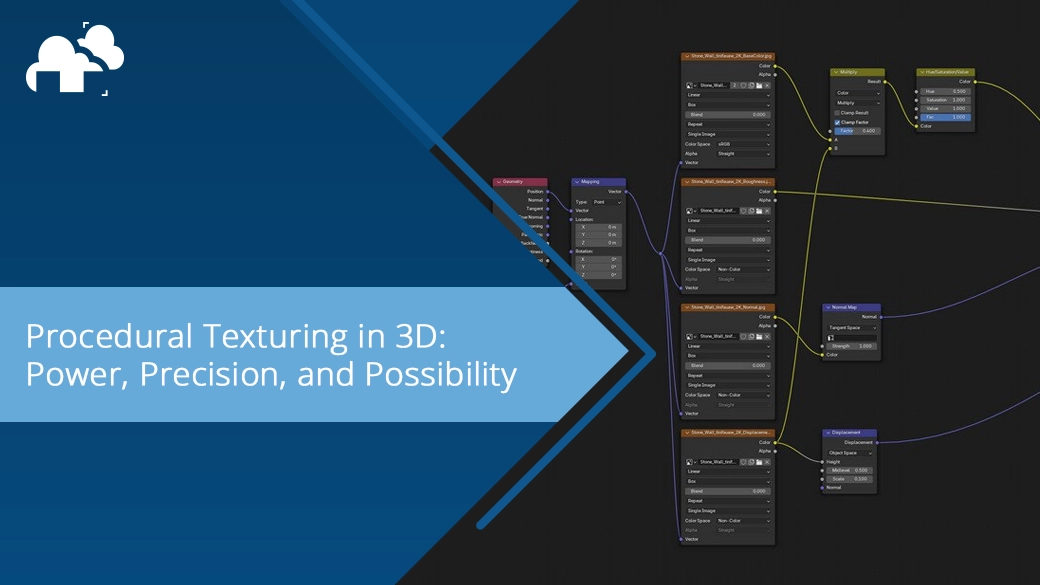Viewport: 1040px width, 585px height.
Task: Disable Clamp Factor checkbox in Multiply node
Action: click(x=837, y=123)
